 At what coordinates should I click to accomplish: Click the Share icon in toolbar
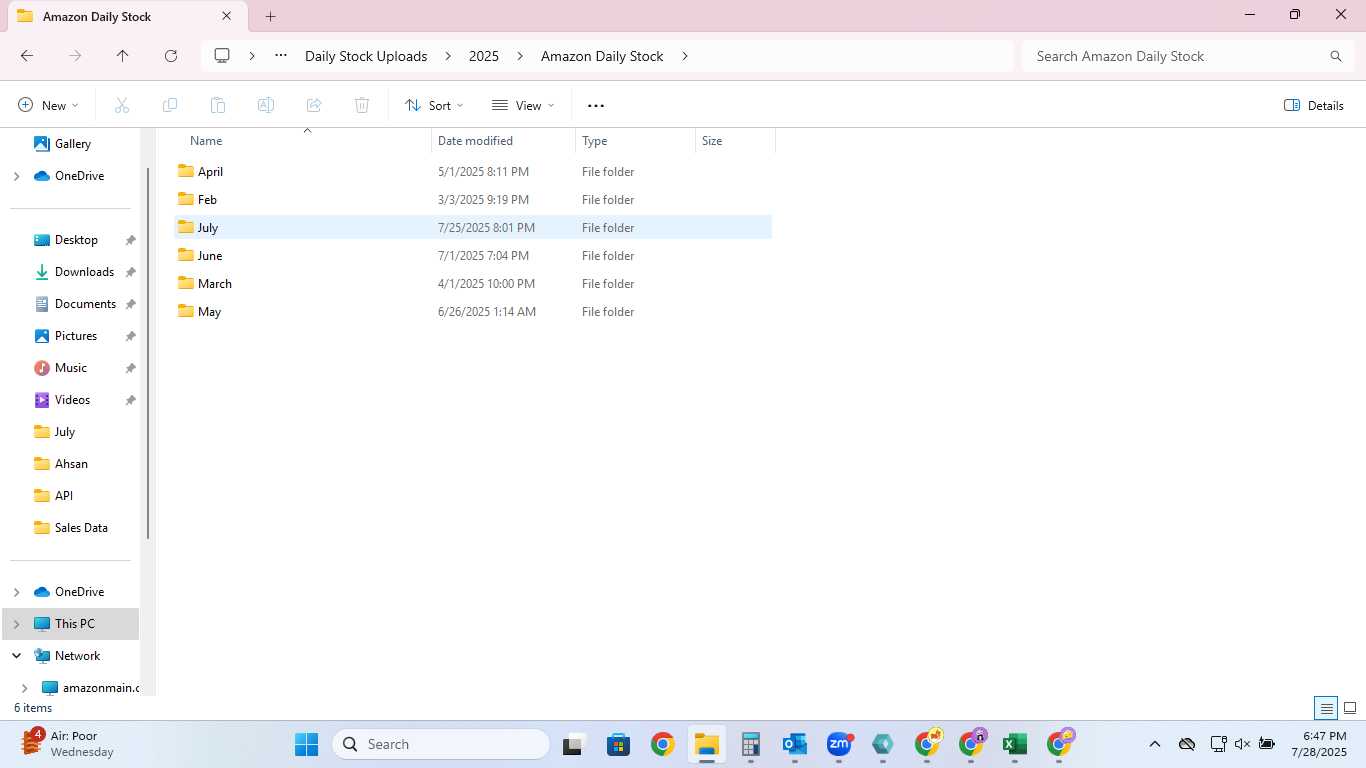(x=314, y=105)
